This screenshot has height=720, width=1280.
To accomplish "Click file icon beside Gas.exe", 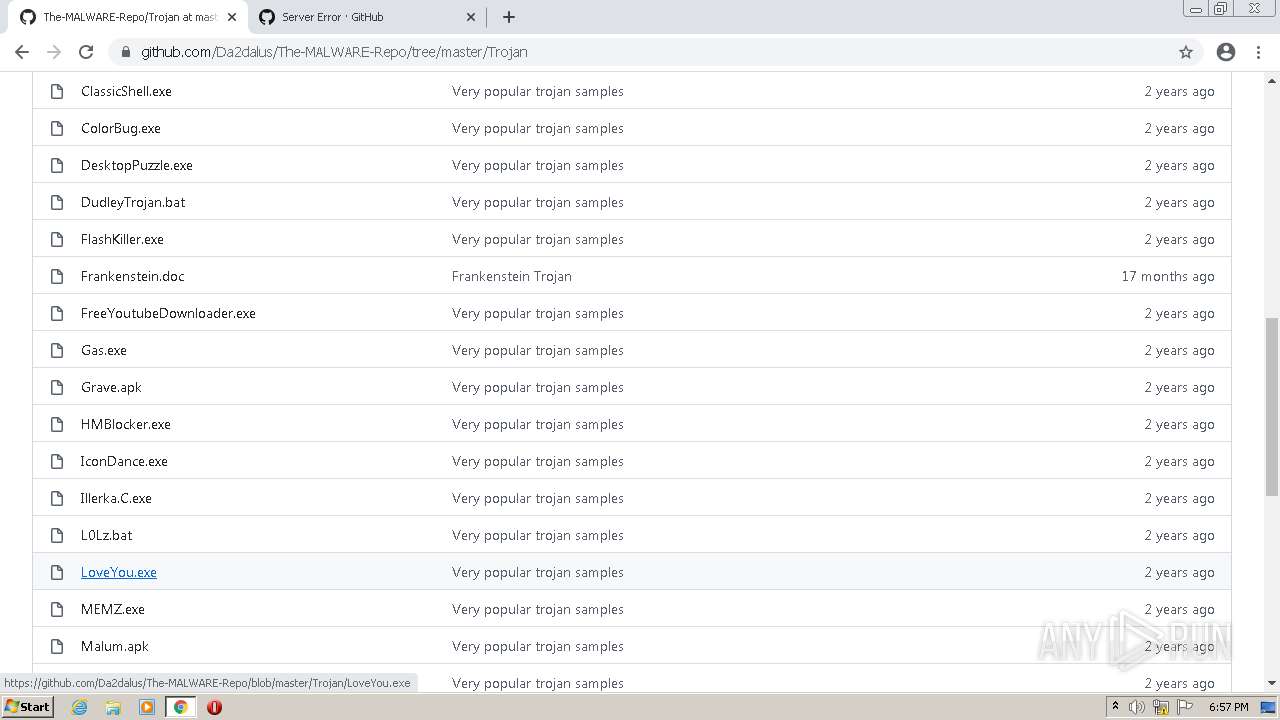I will coord(57,350).
